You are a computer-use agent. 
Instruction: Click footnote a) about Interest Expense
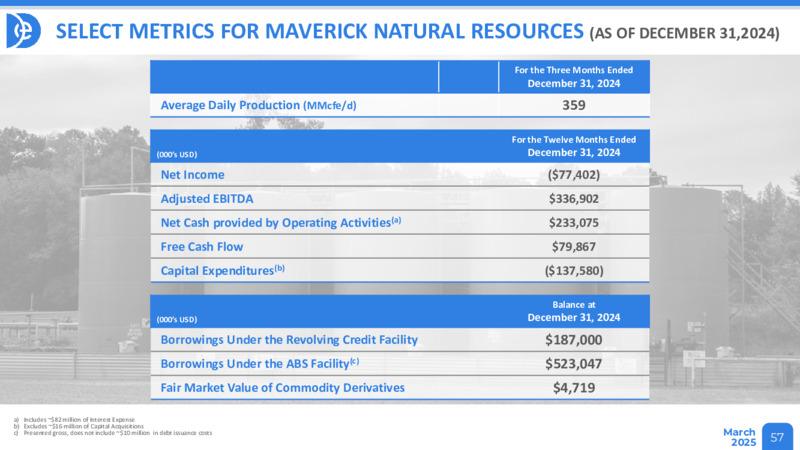coord(74,419)
